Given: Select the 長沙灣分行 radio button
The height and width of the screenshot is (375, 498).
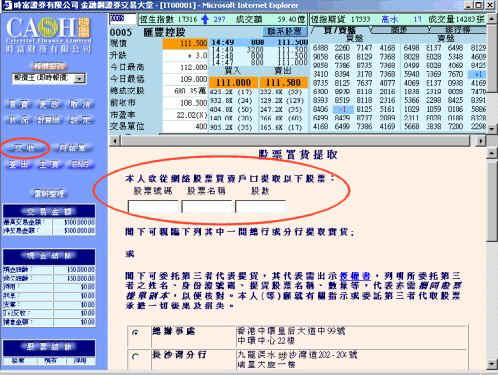Looking at the screenshot, I should pos(135,357).
